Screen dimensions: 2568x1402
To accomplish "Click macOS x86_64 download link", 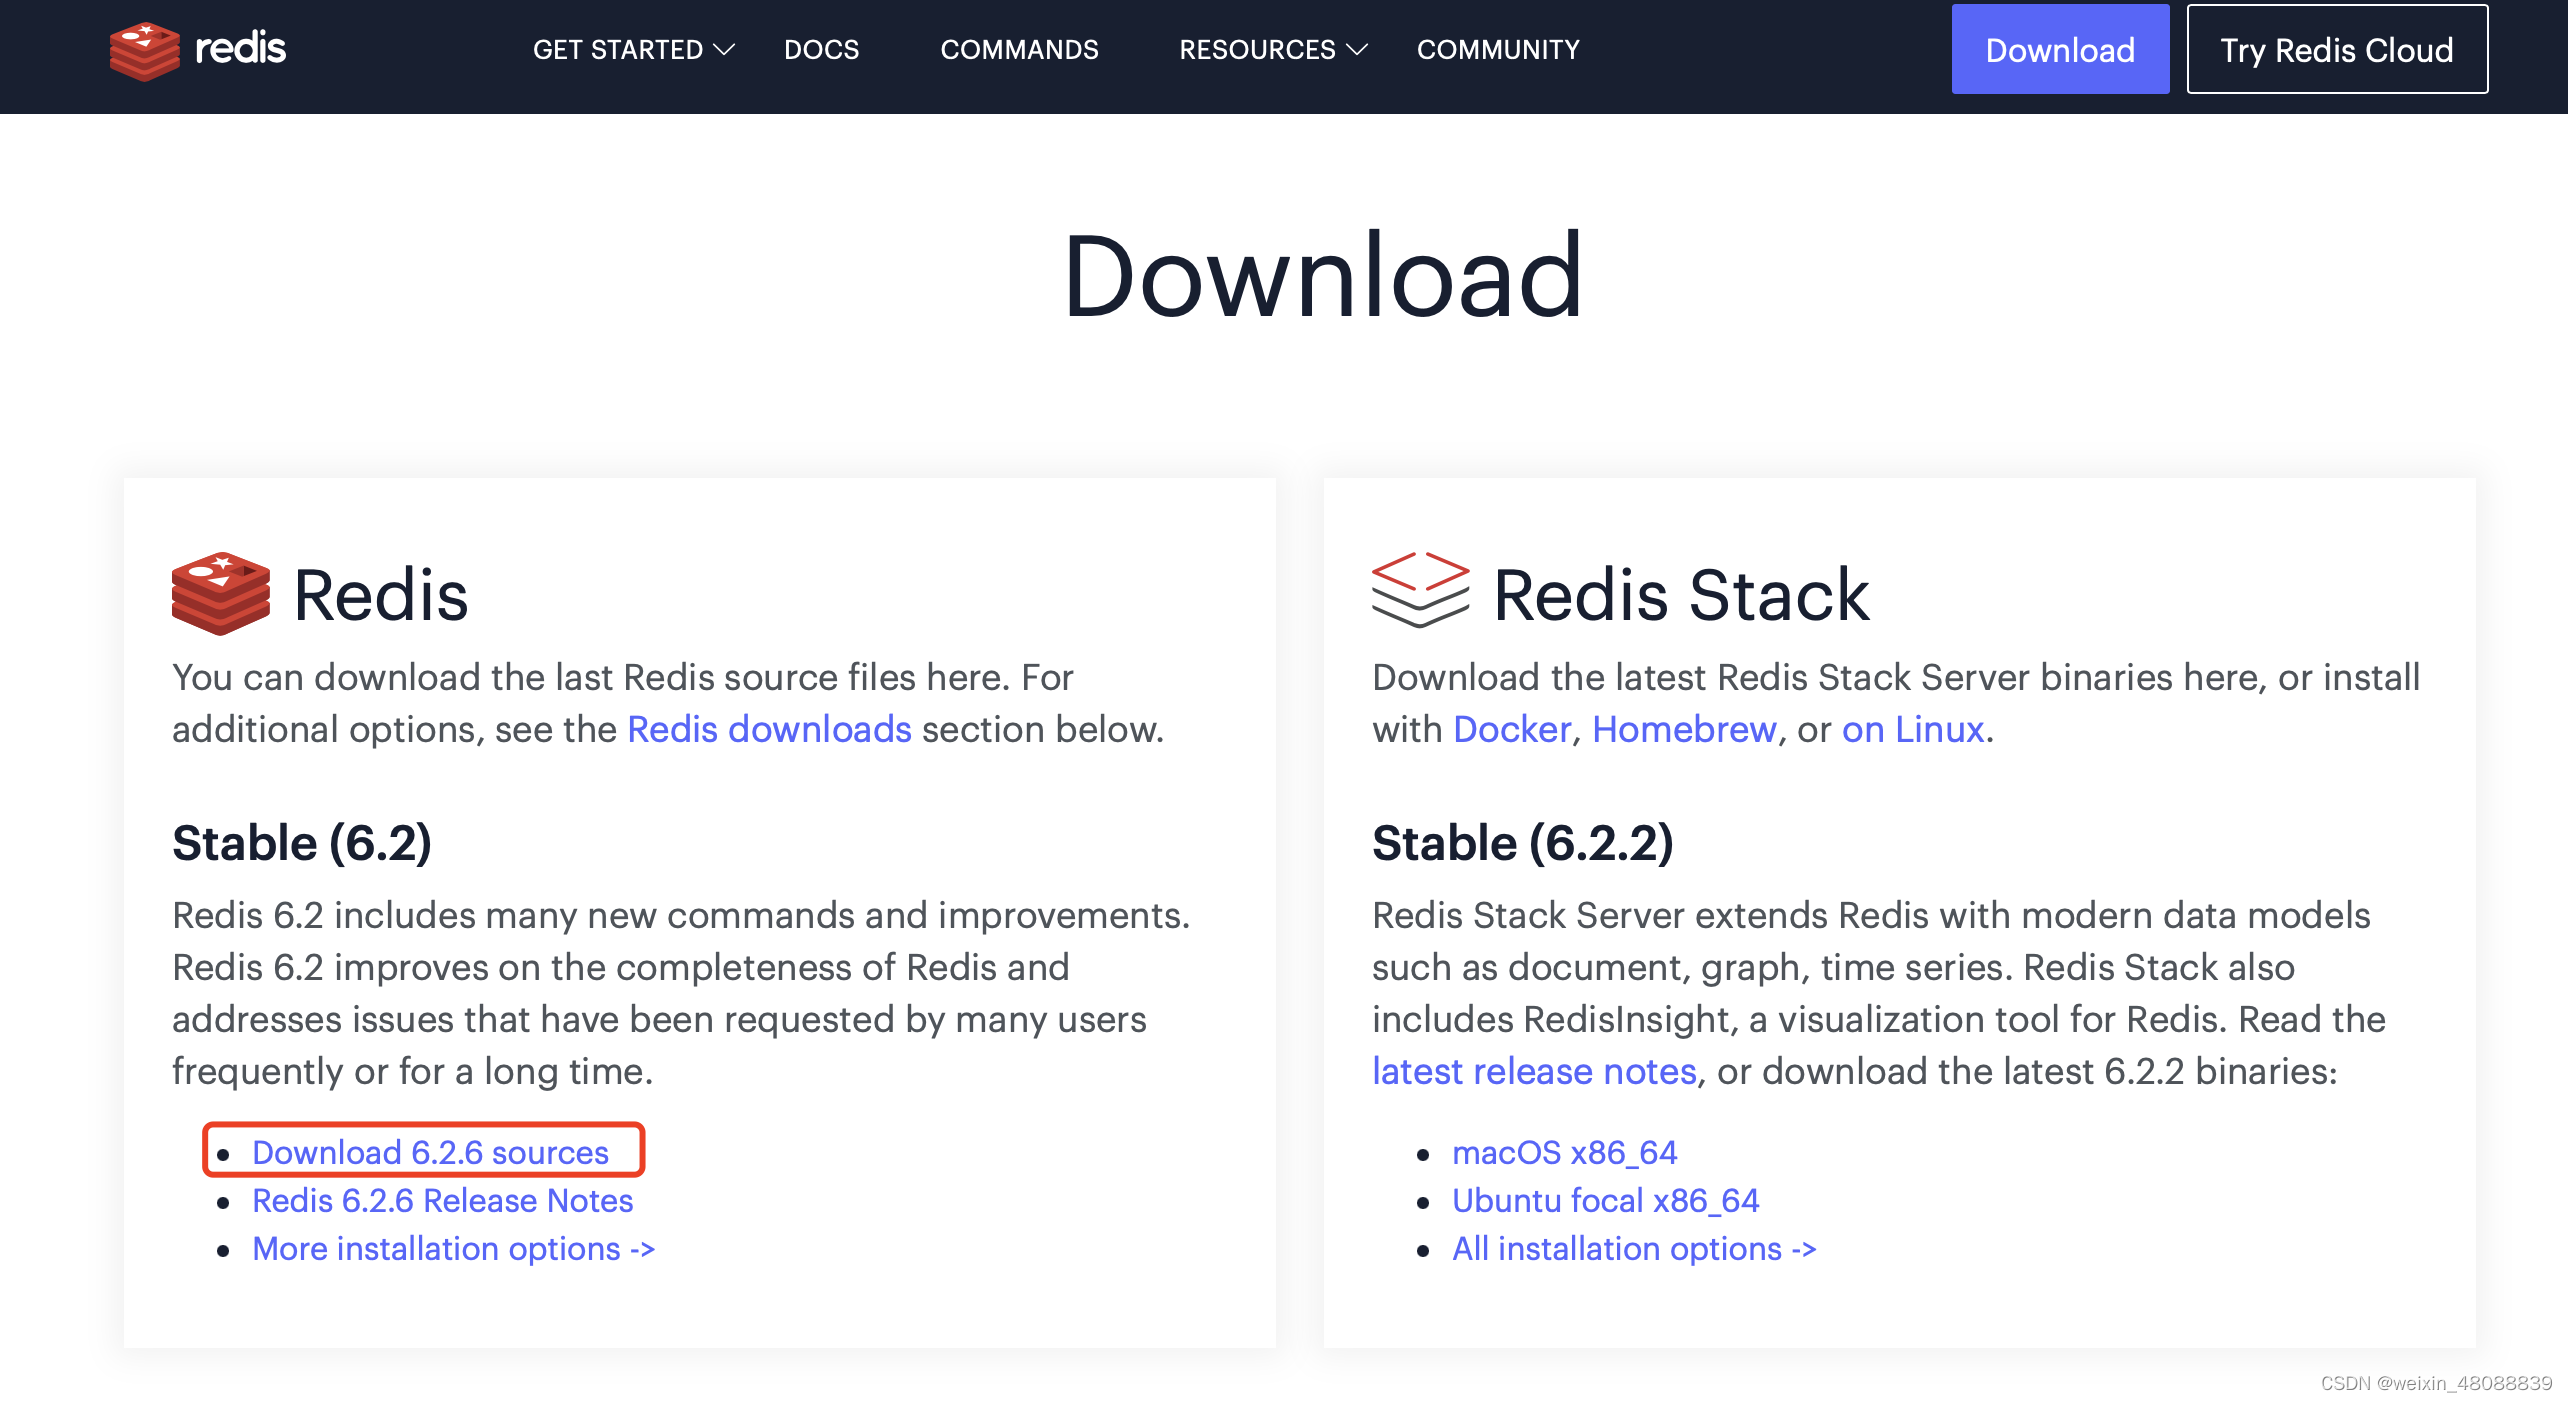I will point(1565,1150).
